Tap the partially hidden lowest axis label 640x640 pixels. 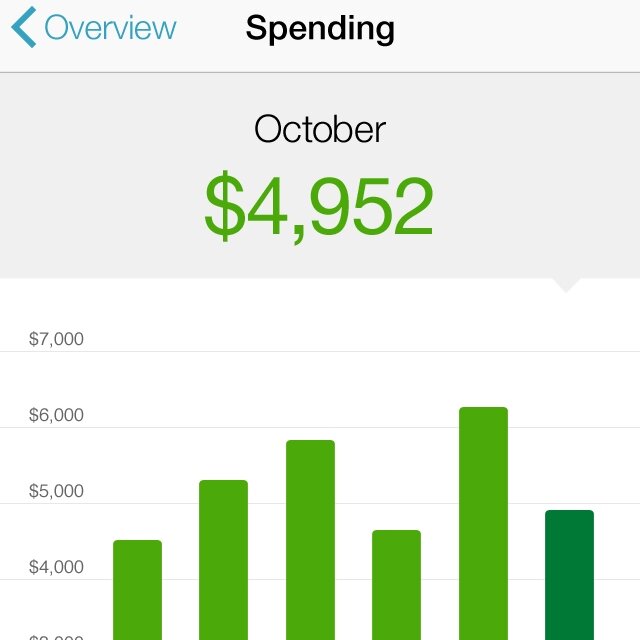[x=56, y=637]
